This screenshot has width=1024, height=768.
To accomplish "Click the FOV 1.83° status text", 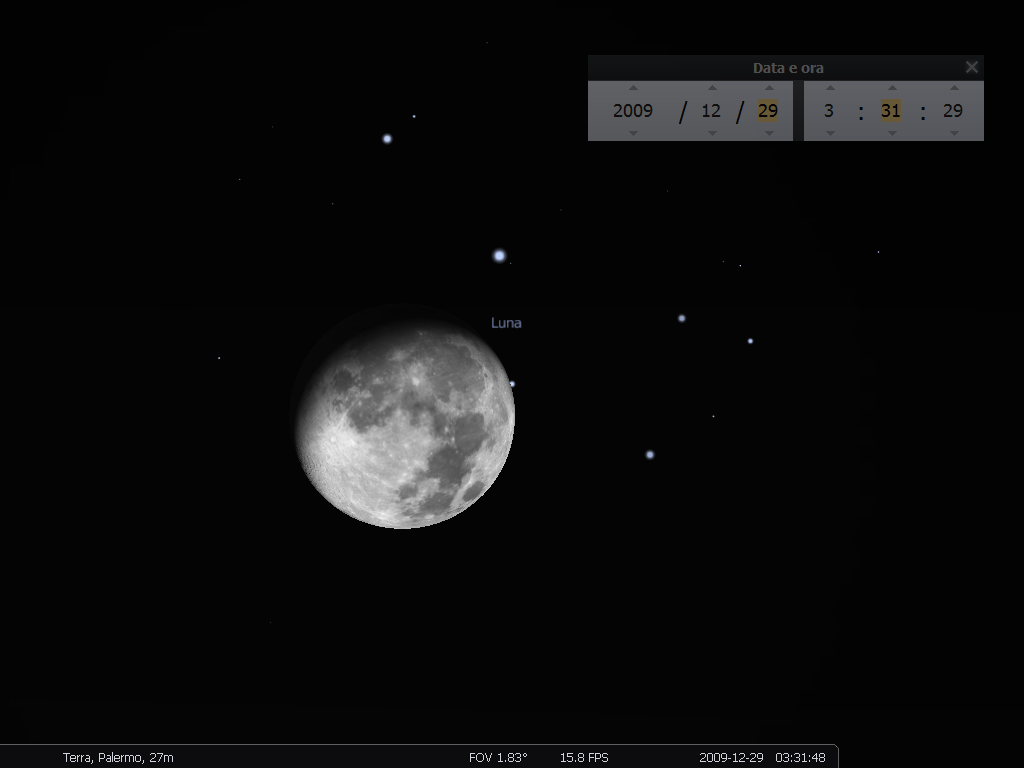I will (498, 758).
